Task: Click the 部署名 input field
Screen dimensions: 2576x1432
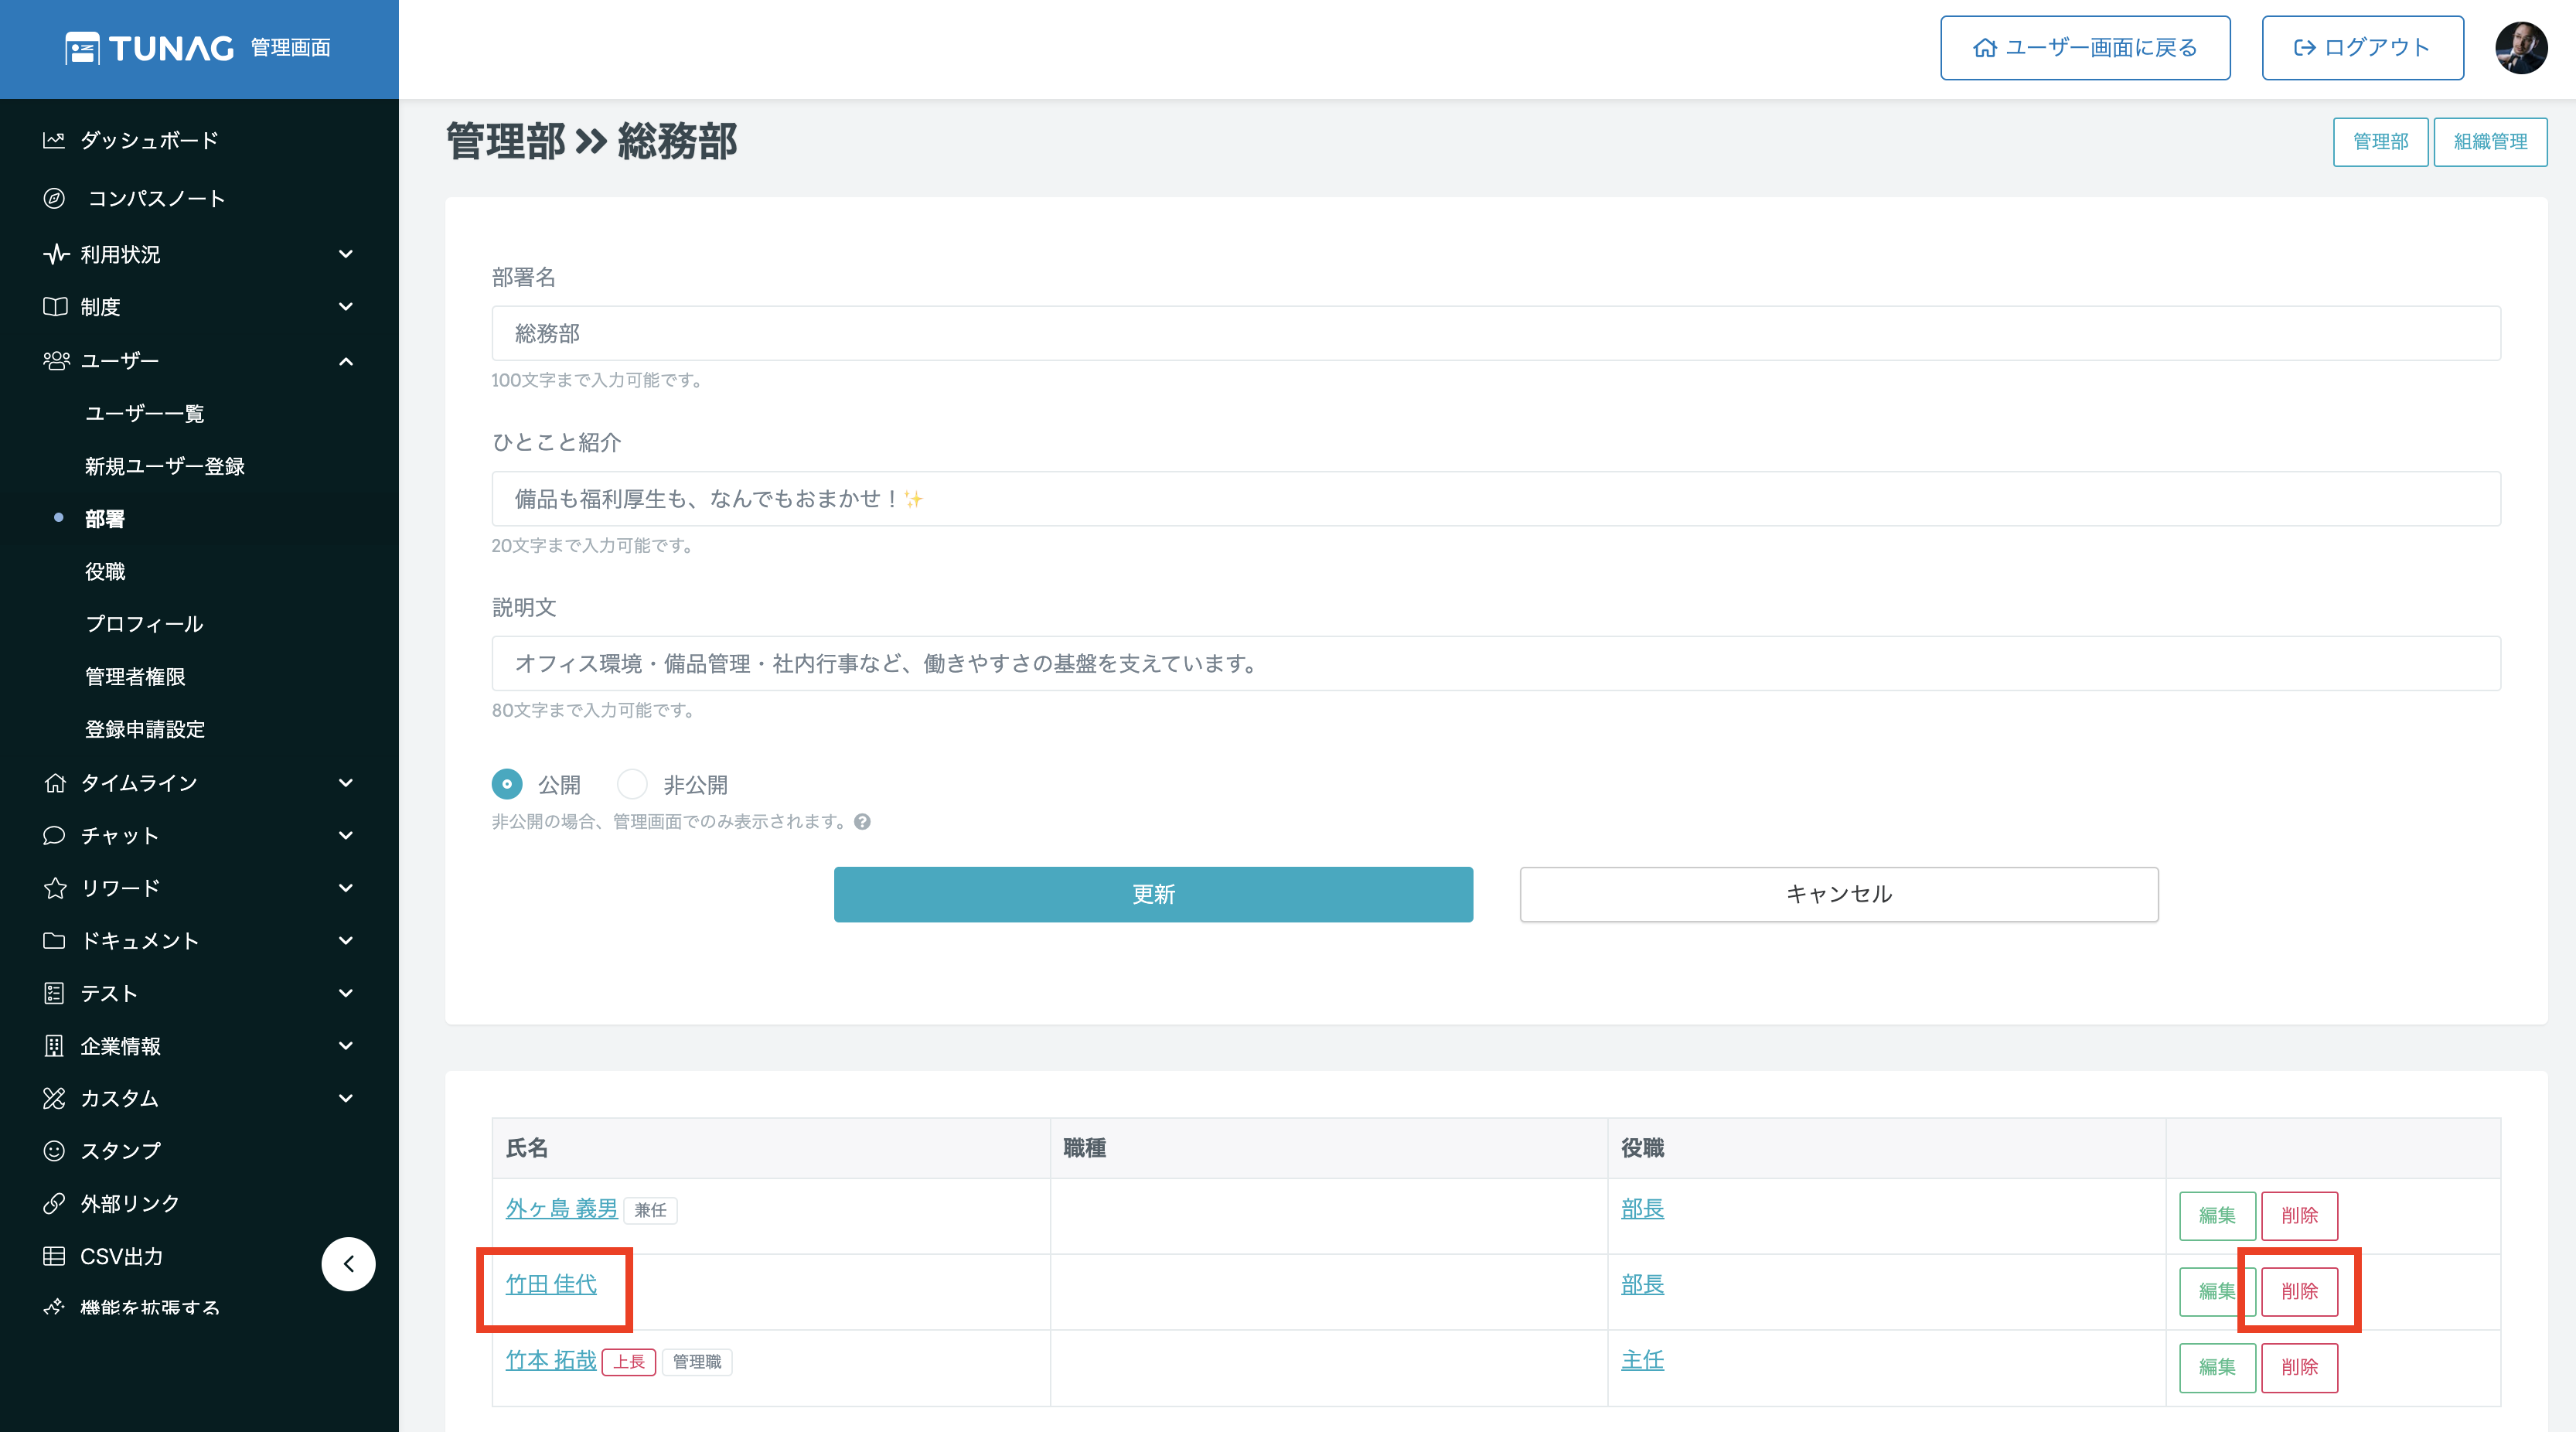Action: pos(1496,333)
